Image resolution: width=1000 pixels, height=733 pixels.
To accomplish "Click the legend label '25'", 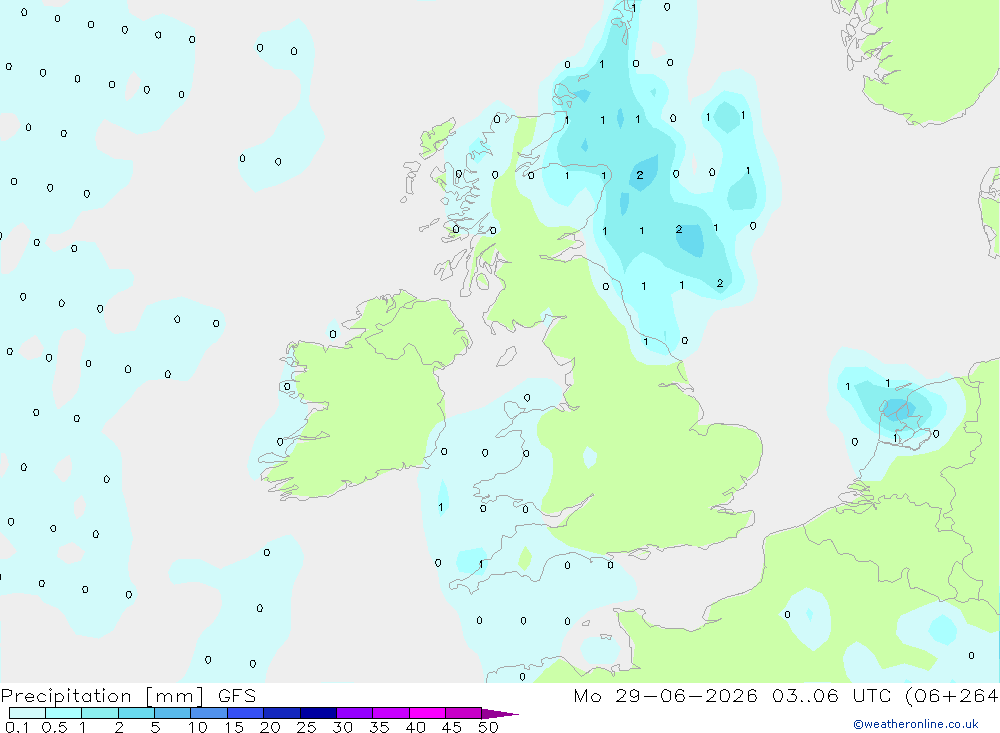I will (x=307, y=727).
